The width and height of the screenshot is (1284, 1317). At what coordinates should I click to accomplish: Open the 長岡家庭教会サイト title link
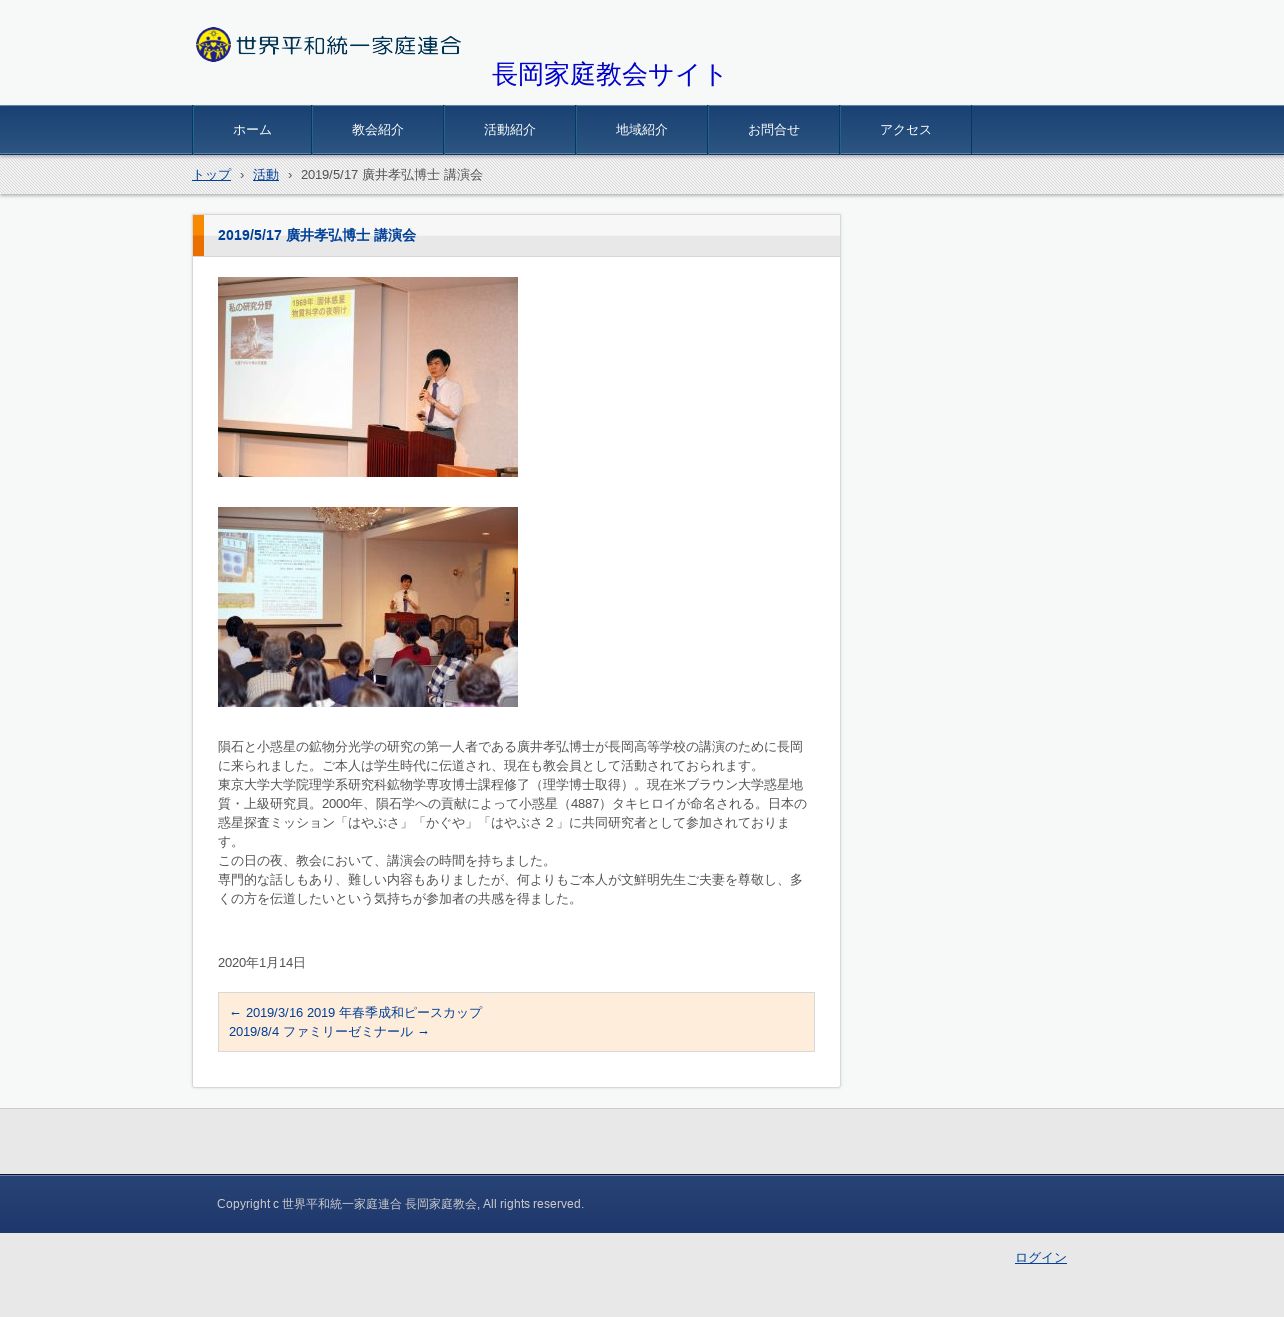coord(608,75)
